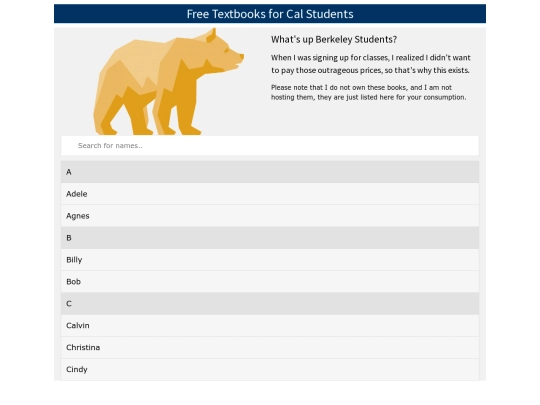Click the bear's hind legs in the logo
This screenshot has width=540, height=405.
(x=122, y=110)
